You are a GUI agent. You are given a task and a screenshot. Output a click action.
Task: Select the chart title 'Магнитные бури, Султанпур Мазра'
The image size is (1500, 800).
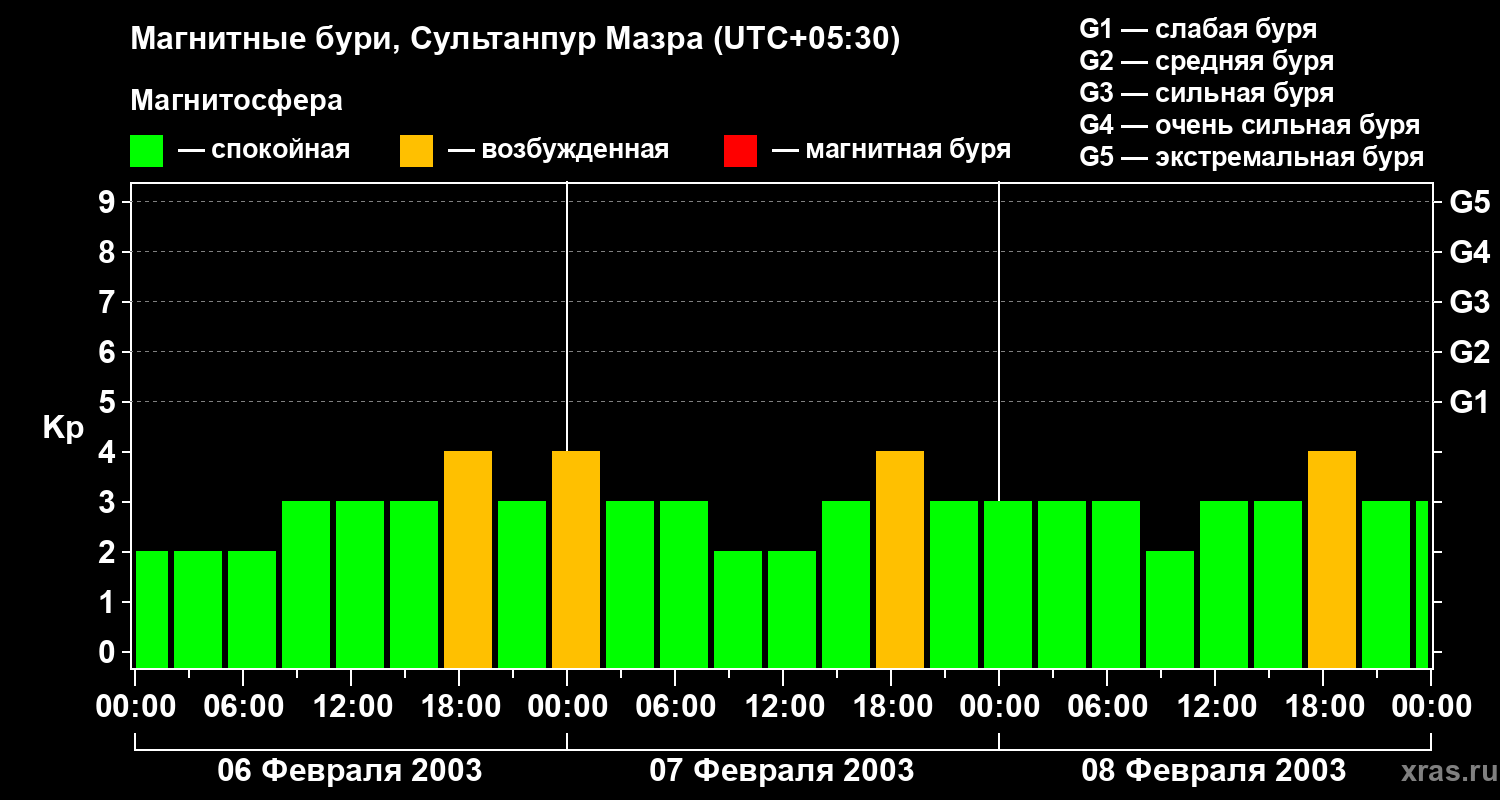(x=415, y=40)
